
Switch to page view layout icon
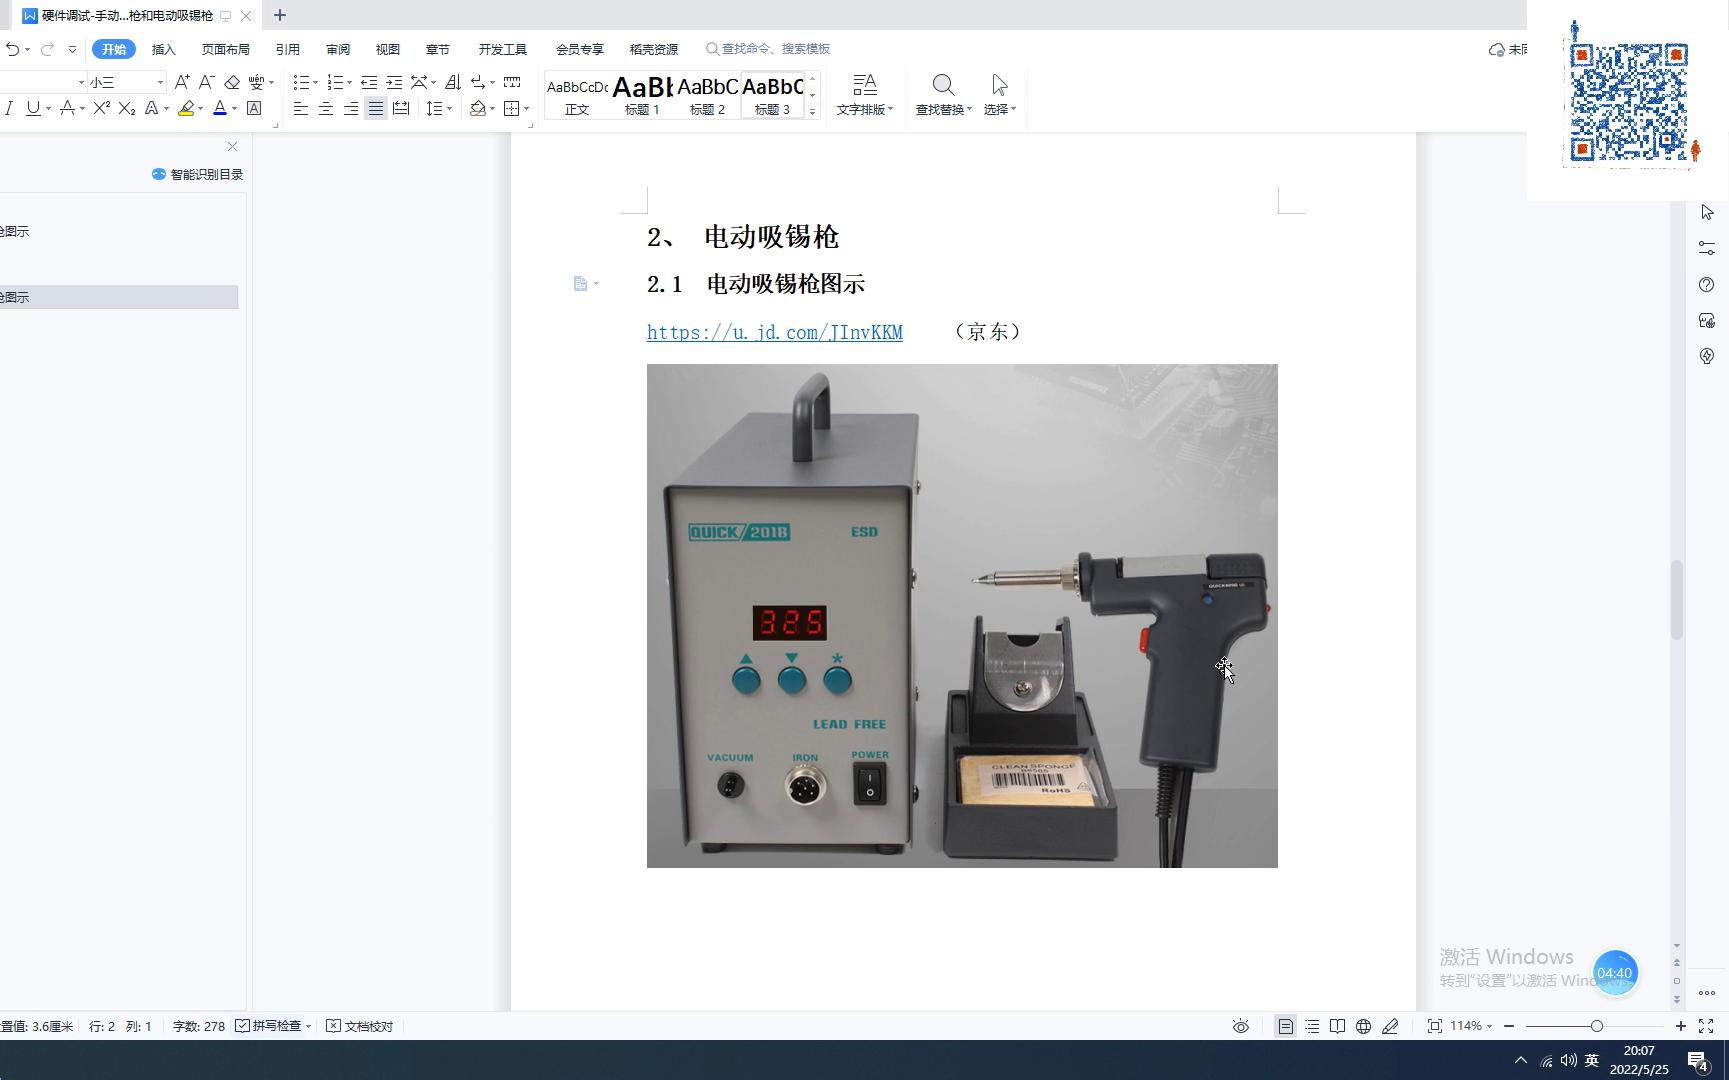click(x=1285, y=1026)
